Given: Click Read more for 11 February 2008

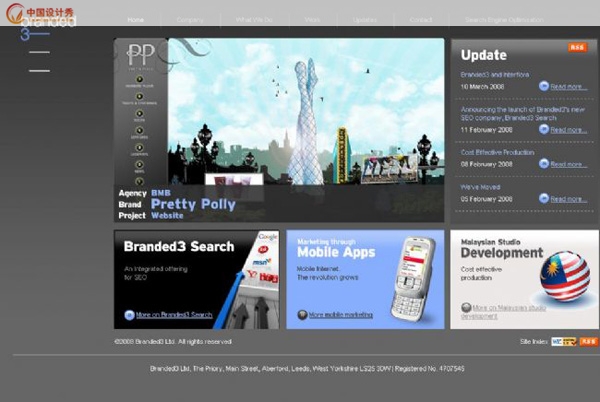Looking at the screenshot, I should [568, 130].
